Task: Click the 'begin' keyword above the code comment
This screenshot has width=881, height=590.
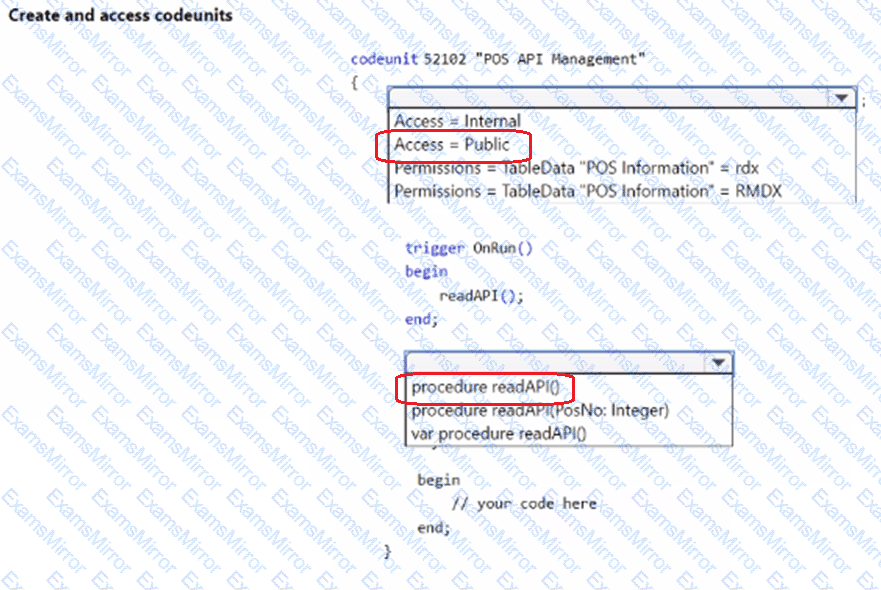Action: click(x=439, y=480)
